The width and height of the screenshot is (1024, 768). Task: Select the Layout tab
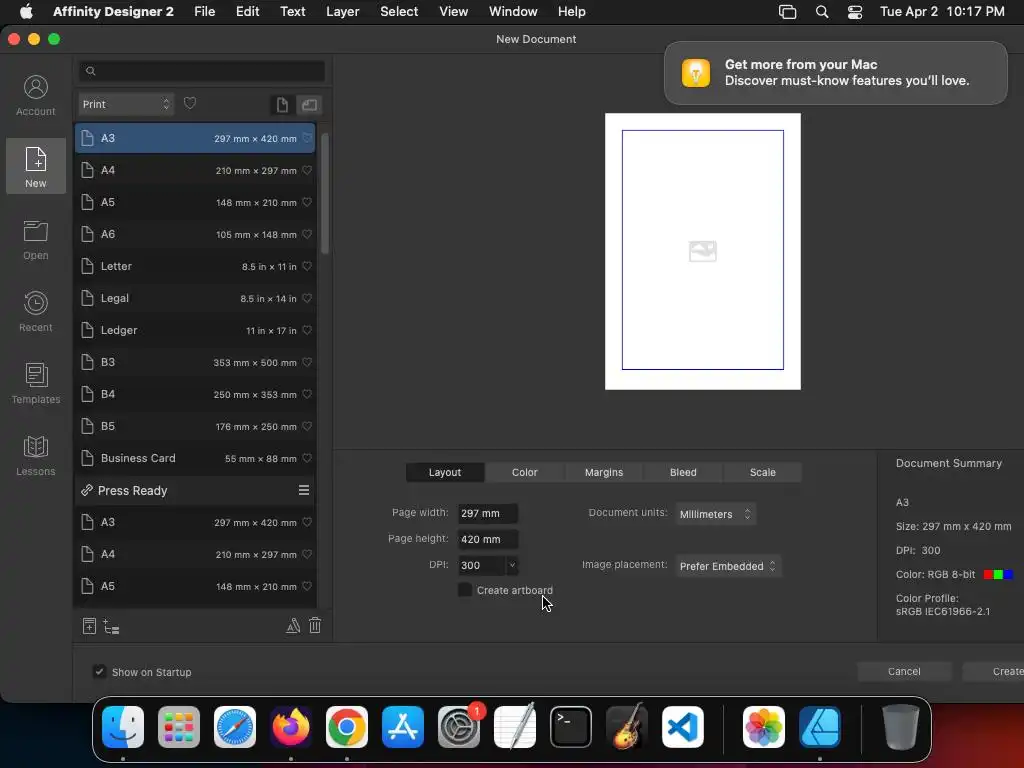pyautogui.click(x=445, y=472)
